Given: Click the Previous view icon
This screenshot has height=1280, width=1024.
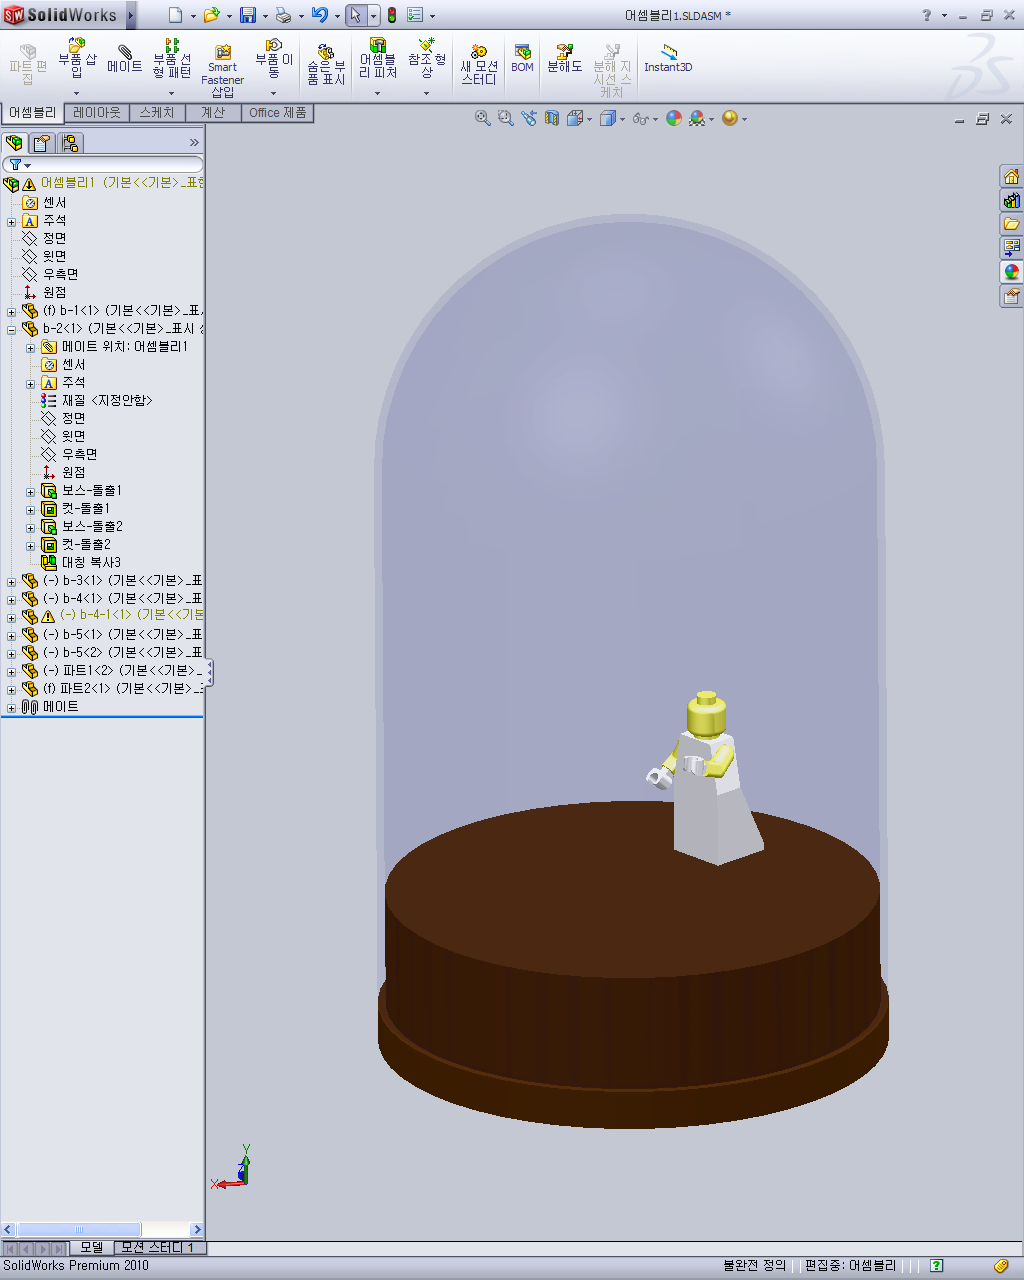Looking at the screenshot, I should point(529,118).
